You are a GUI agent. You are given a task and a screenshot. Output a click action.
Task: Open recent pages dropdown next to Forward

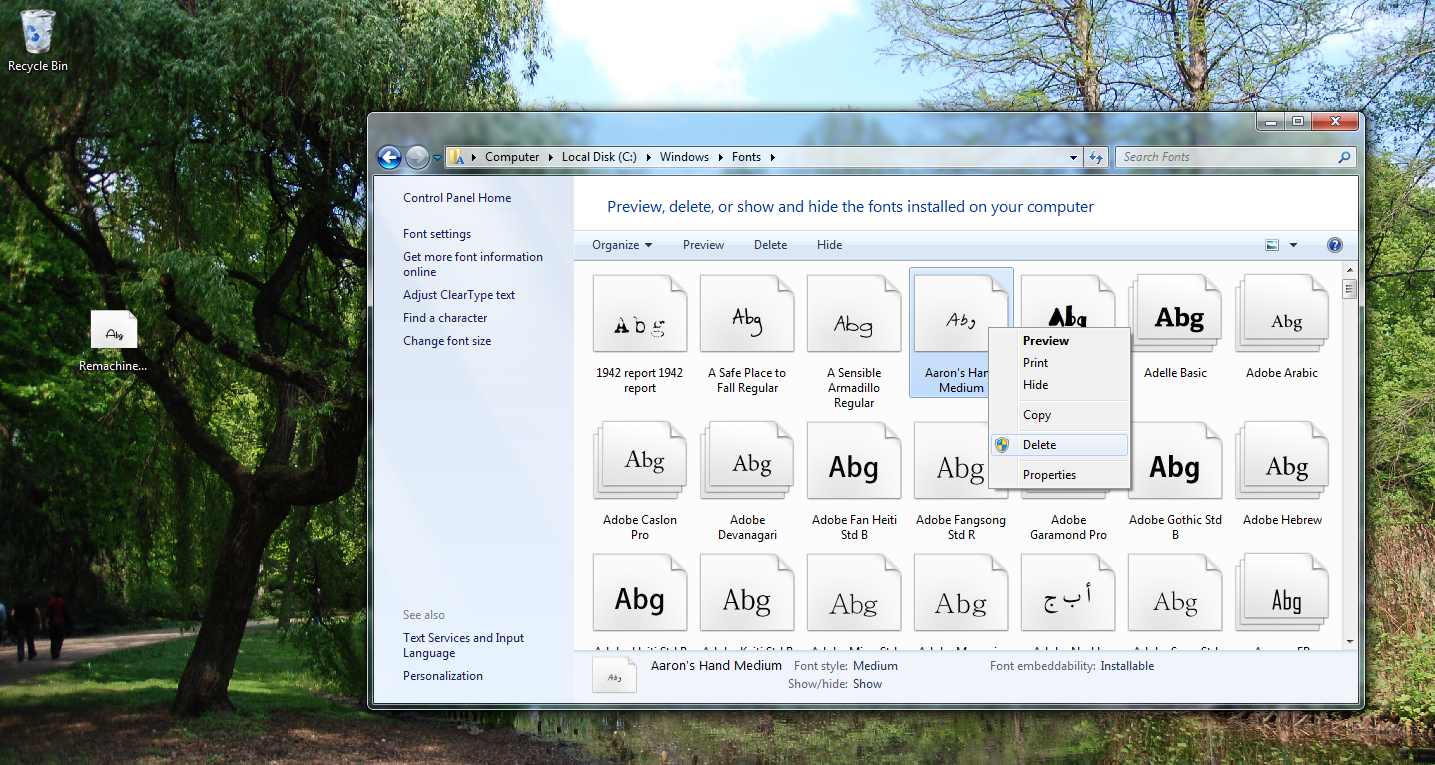(x=437, y=157)
